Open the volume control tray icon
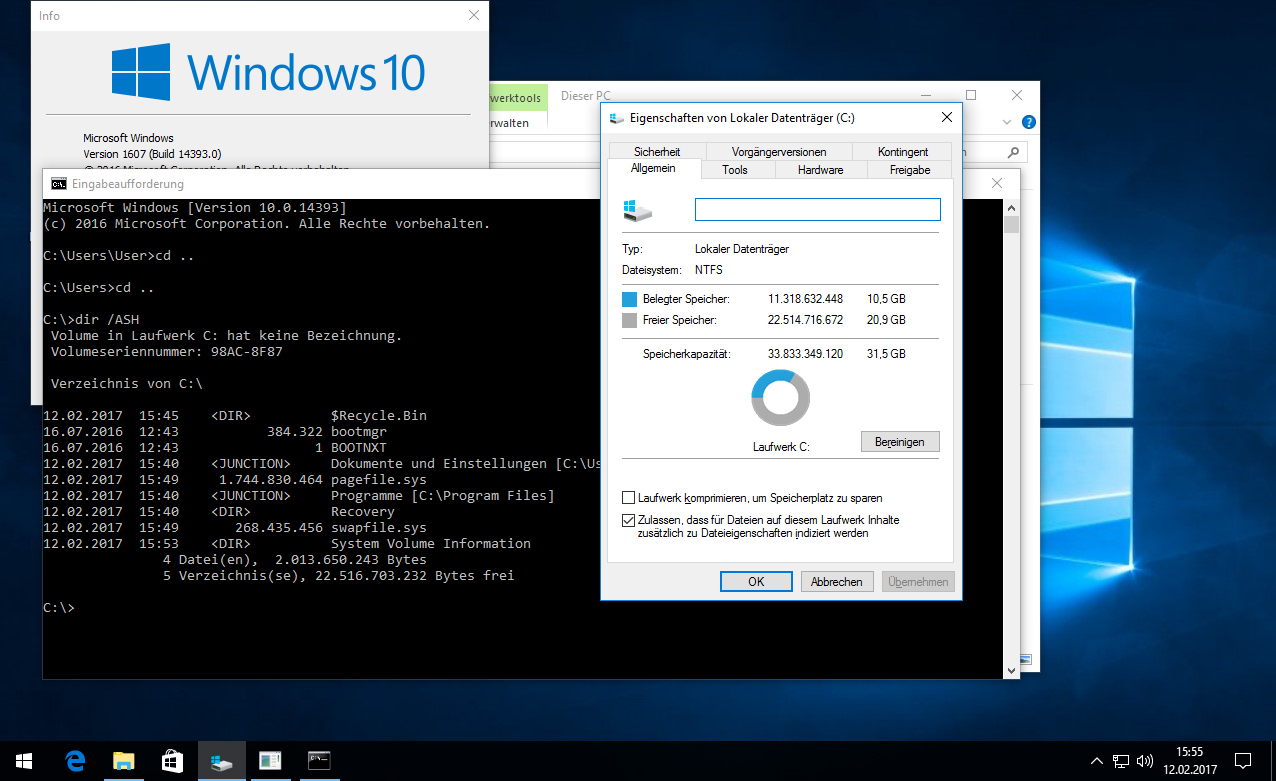 (x=1145, y=761)
